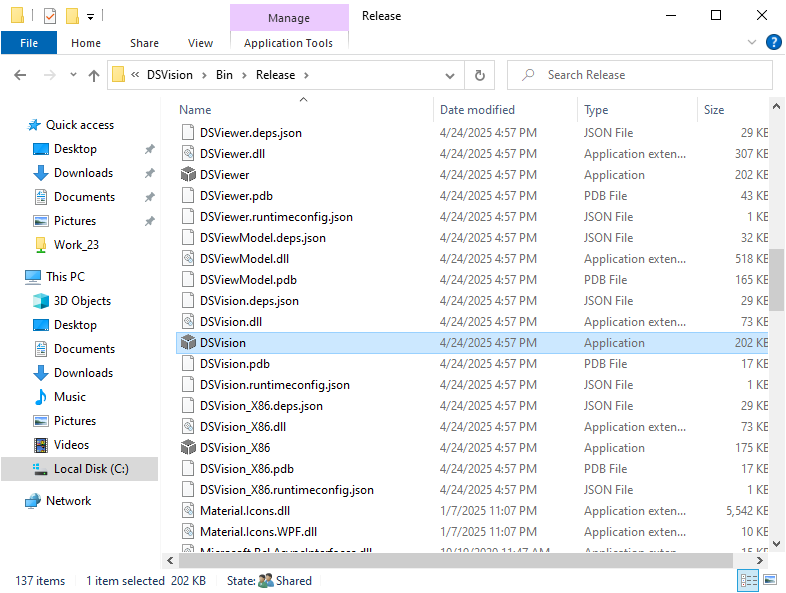786x593 pixels.
Task: Click the DSVision application icon
Action: [188, 342]
